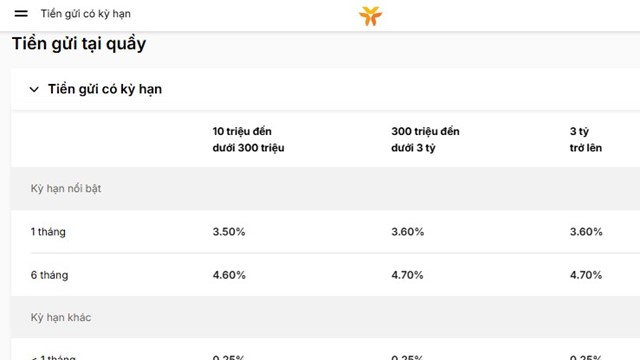The height and width of the screenshot is (360, 640).
Task: Click the 3.50% rate for 1 tháng
Action: click(229, 232)
